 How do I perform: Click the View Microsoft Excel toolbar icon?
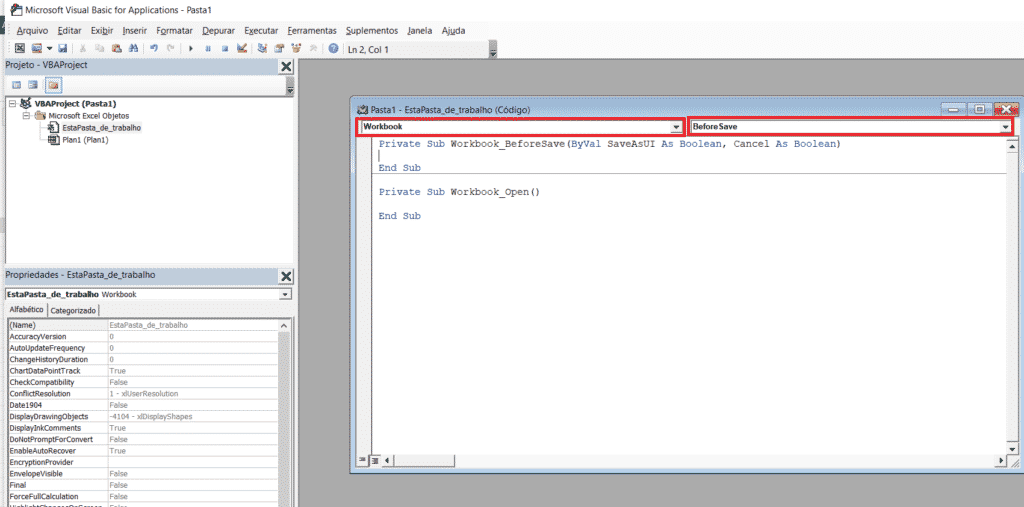pos(20,48)
